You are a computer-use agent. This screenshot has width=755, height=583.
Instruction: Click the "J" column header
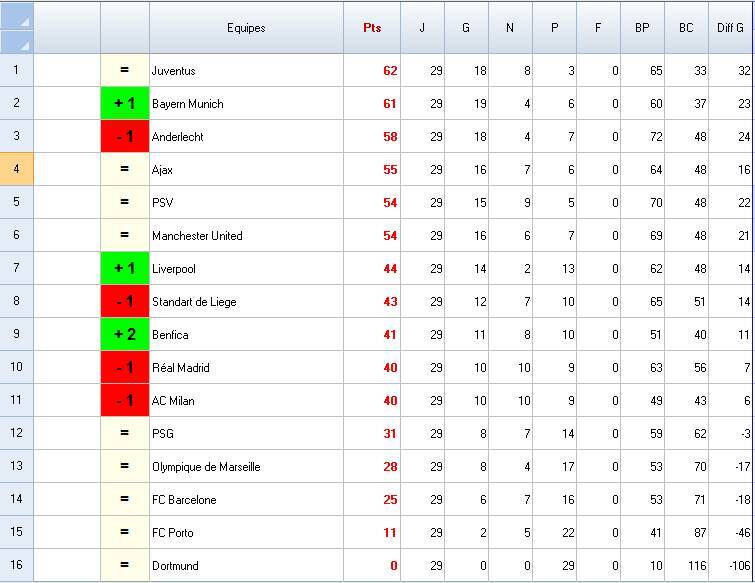point(422,28)
